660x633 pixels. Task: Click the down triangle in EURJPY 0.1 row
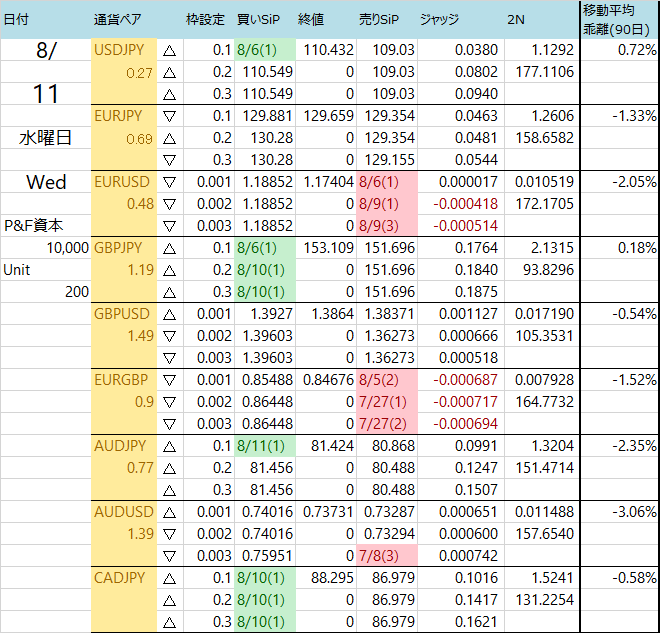click(x=169, y=116)
